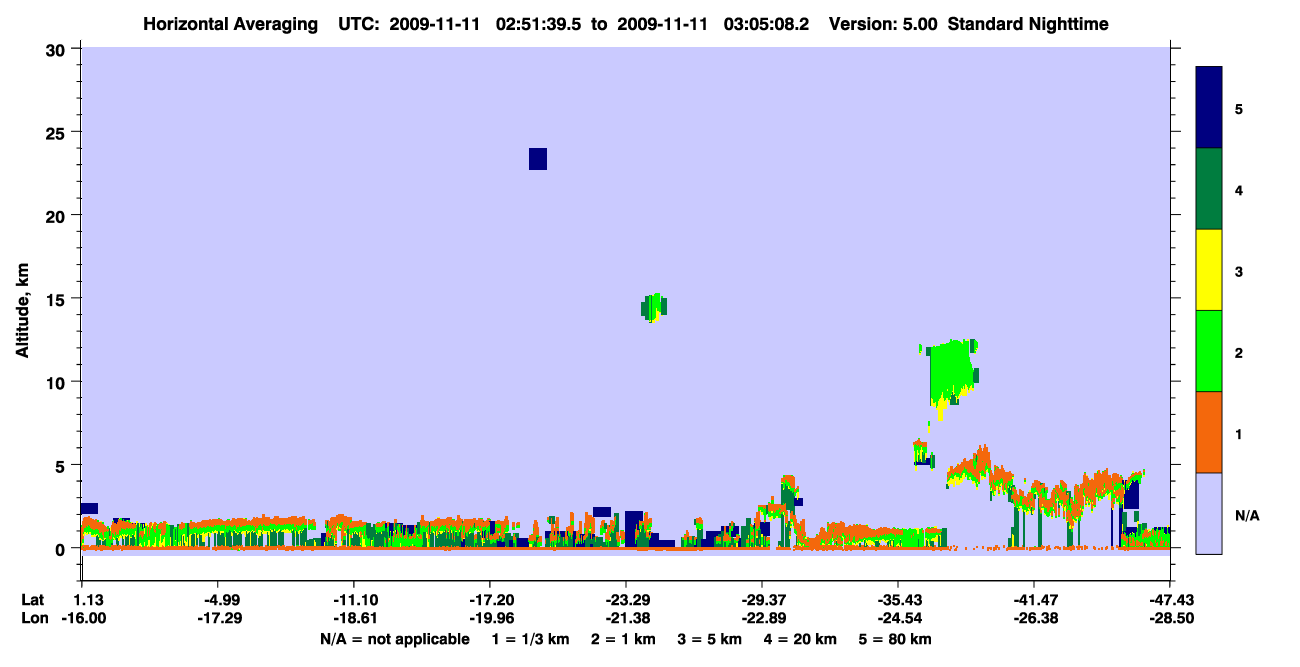Click the dark green color bar segment 4
The image size is (1300, 667).
[x=1209, y=189]
